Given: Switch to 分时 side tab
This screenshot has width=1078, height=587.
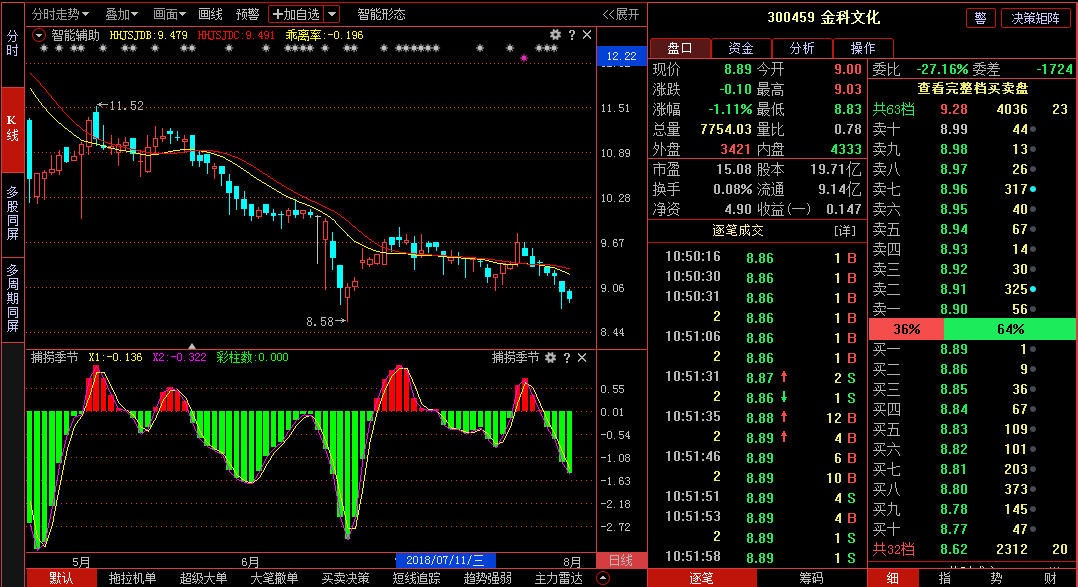Looking at the screenshot, I should (12, 43).
